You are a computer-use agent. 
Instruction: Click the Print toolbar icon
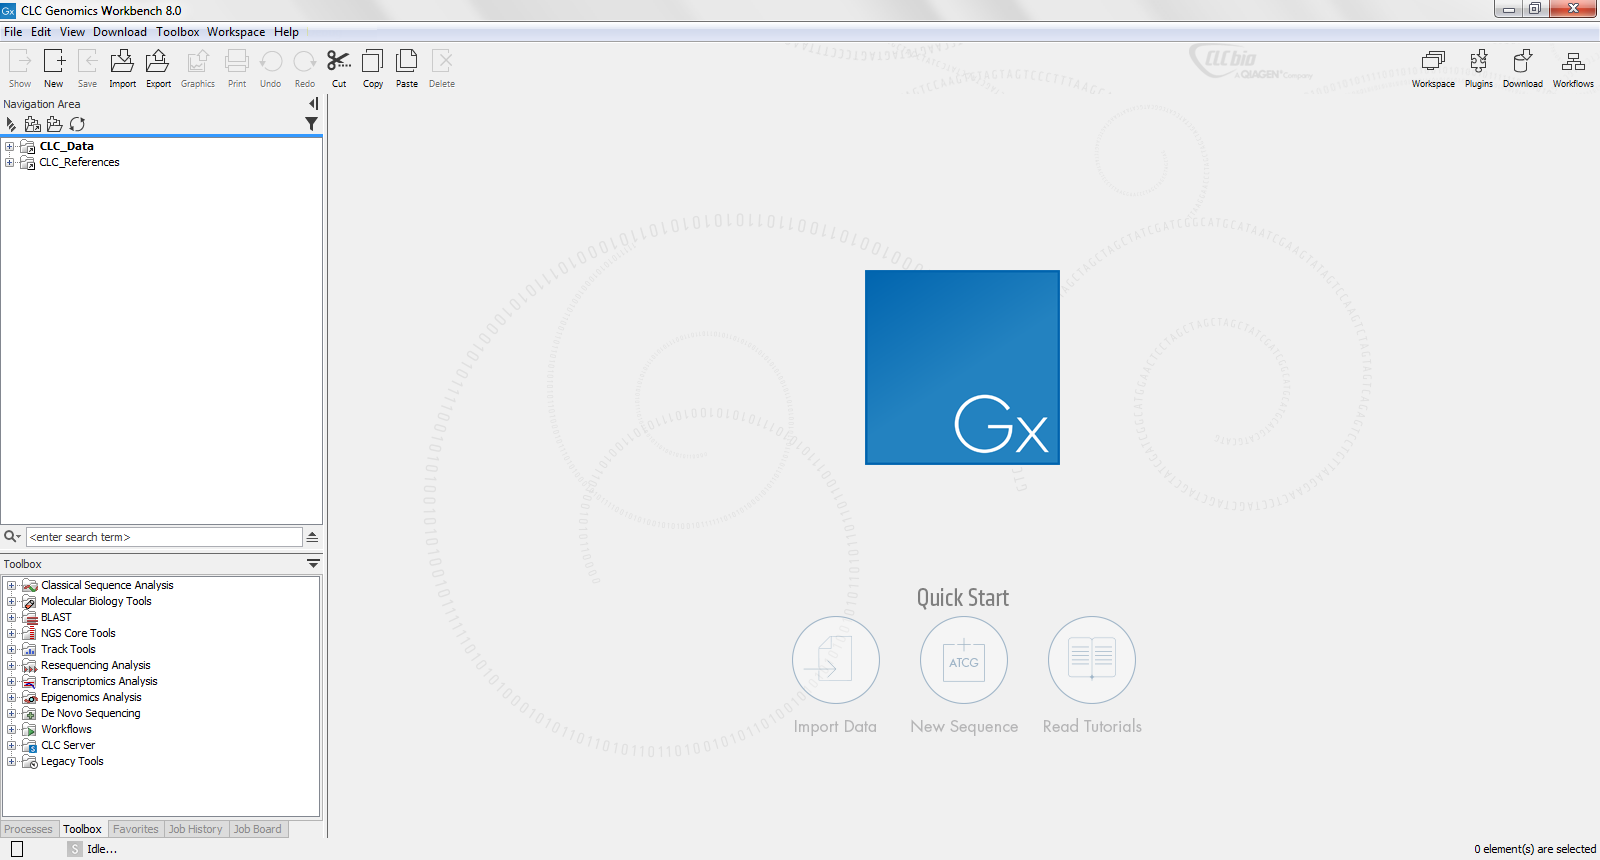click(x=237, y=68)
